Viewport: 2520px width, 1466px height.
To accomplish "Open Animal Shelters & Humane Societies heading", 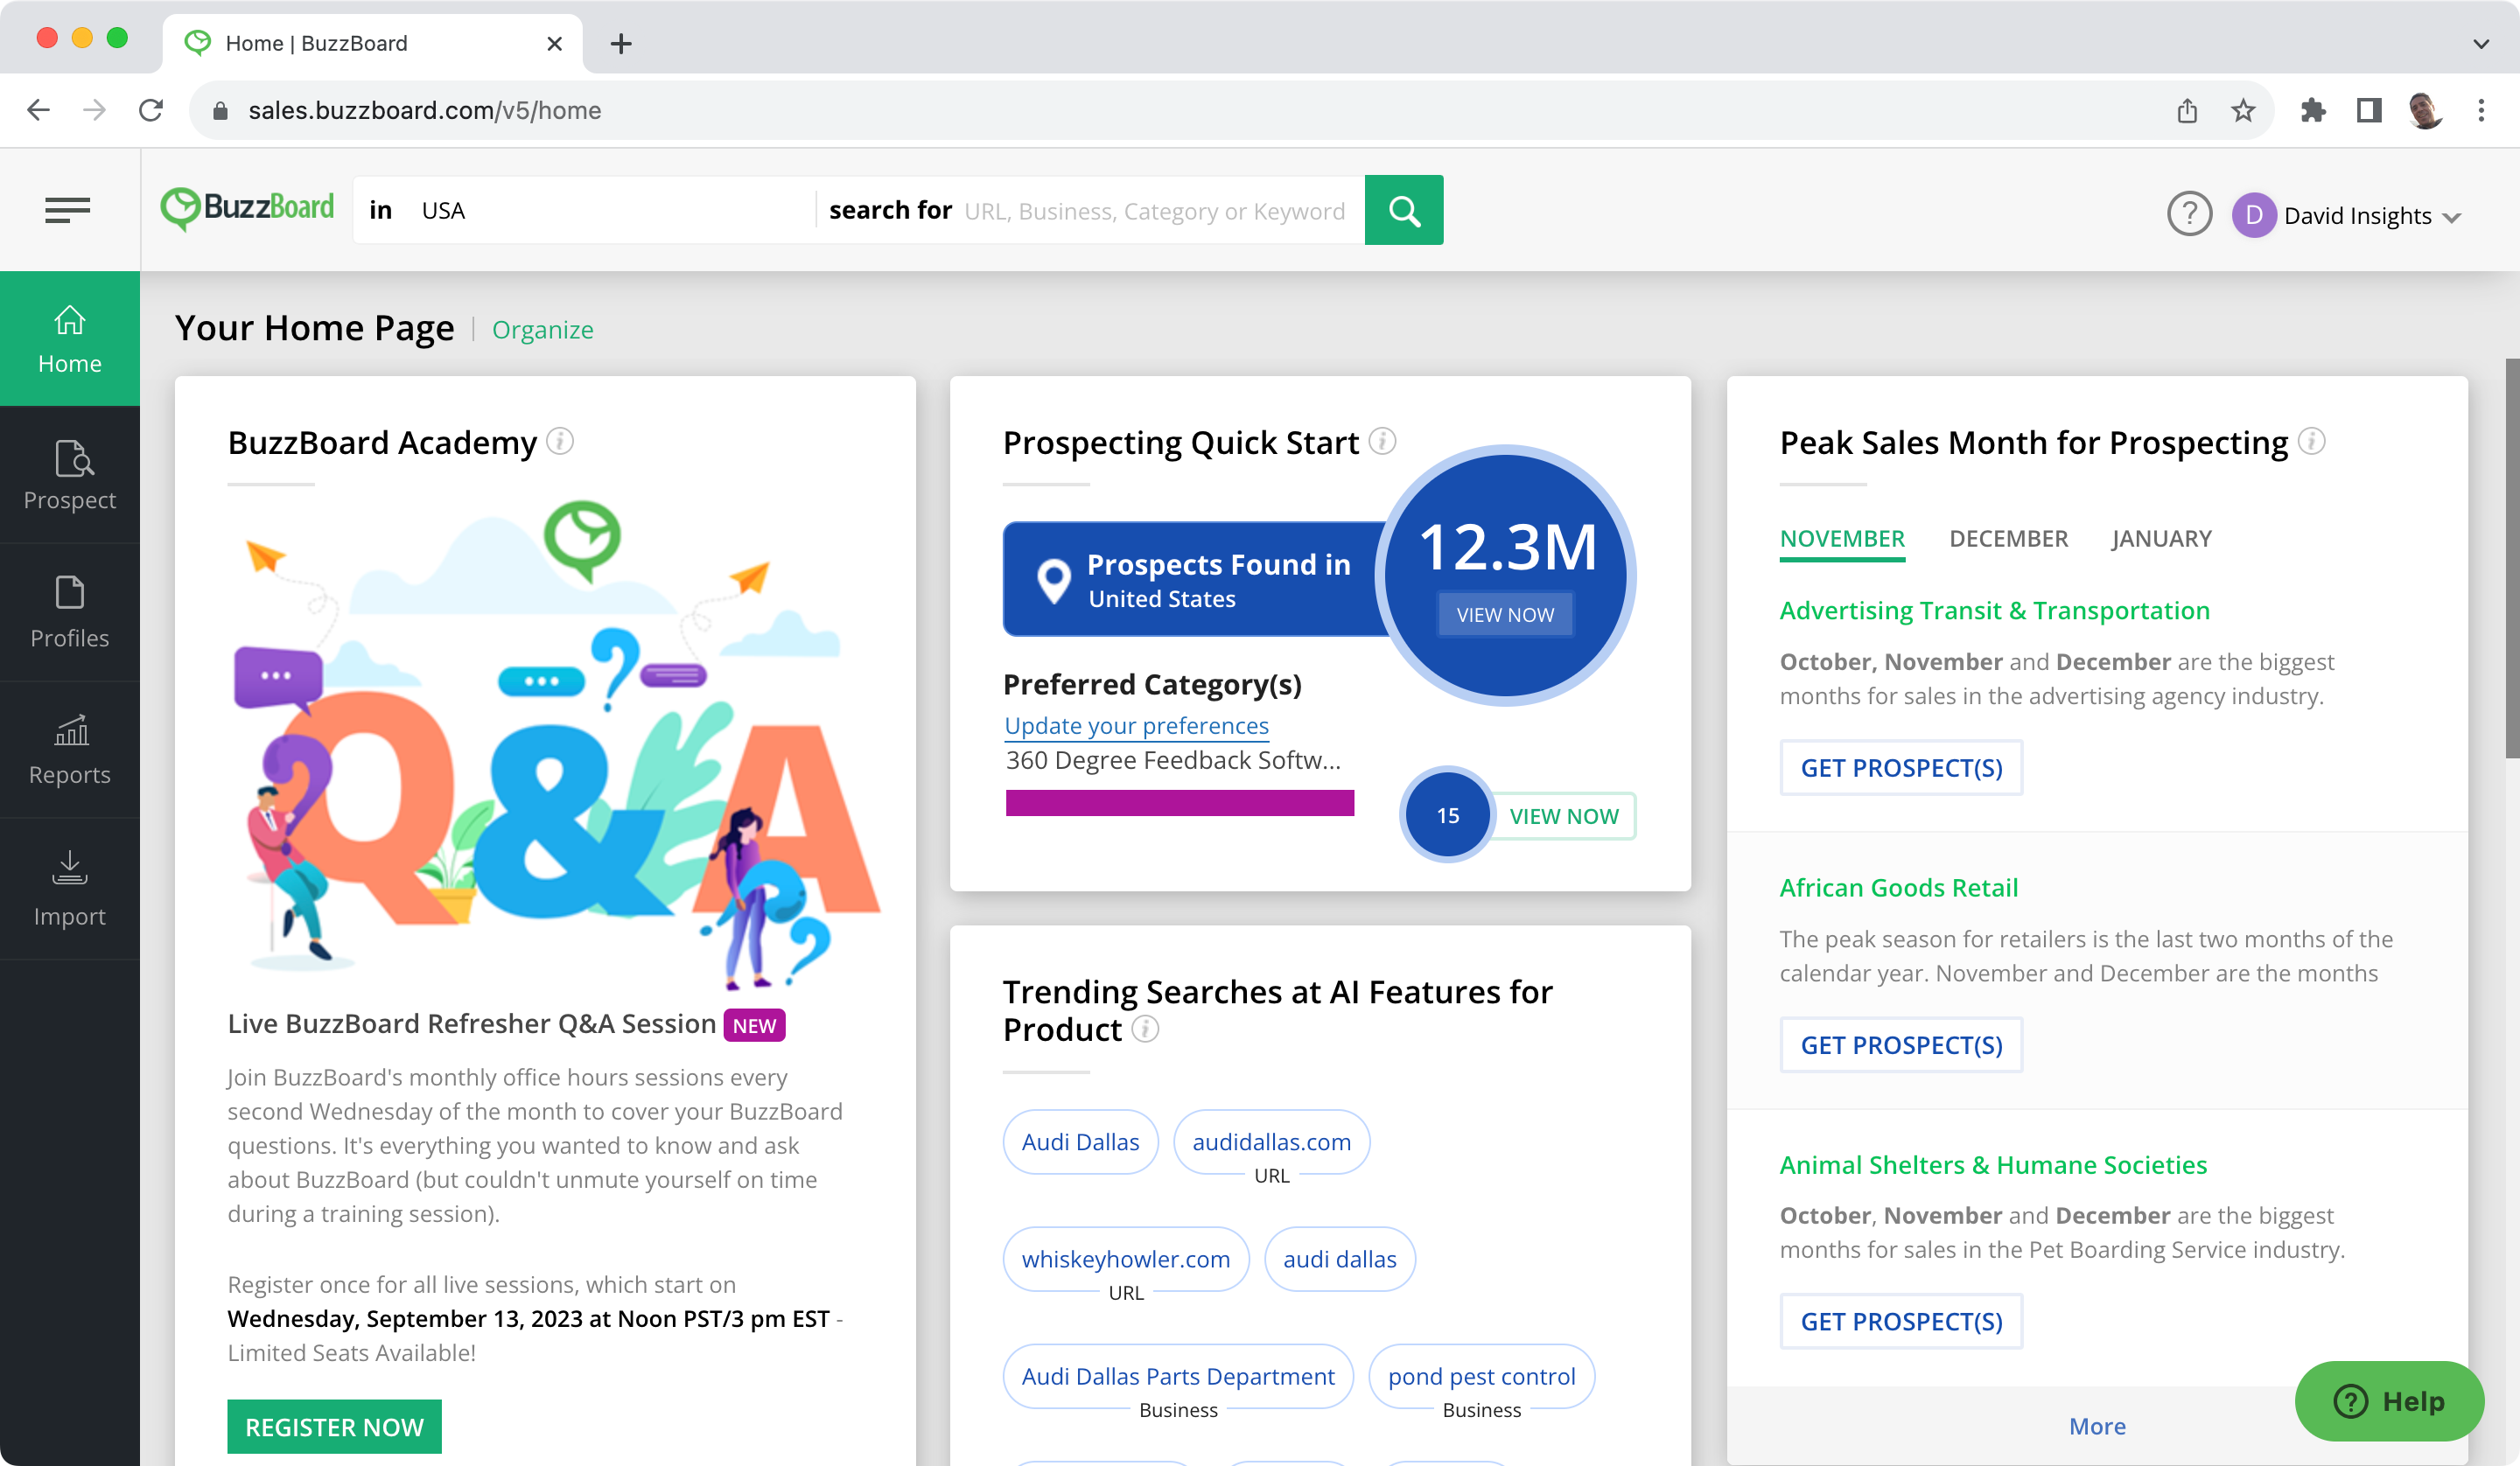I will (1993, 1165).
